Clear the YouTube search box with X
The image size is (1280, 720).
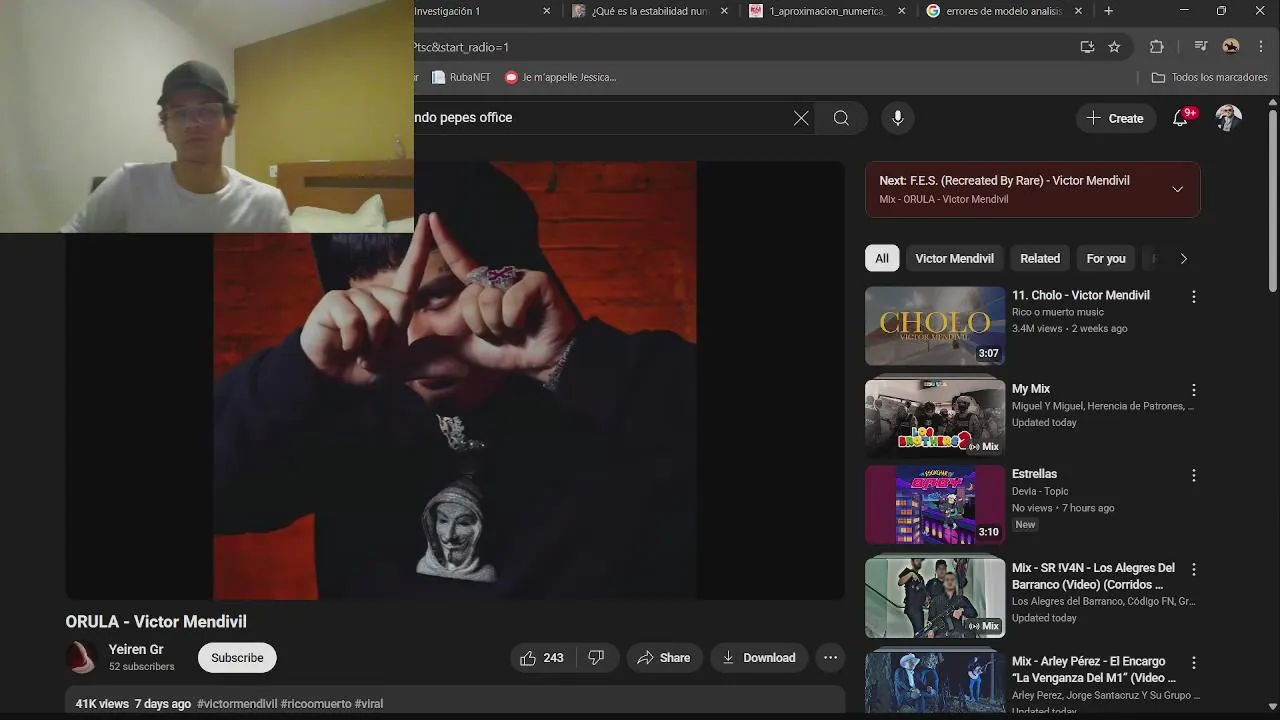(801, 118)
